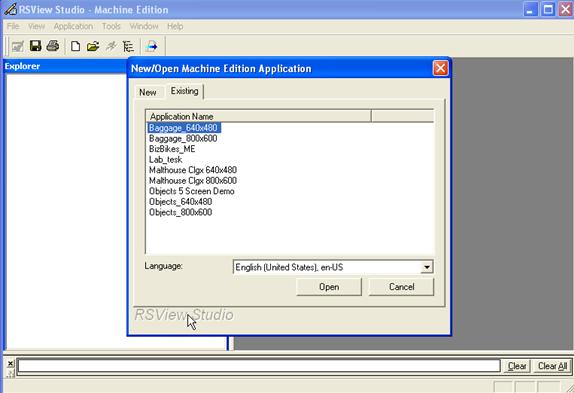Click the Clear All button
574x393 pixels.
pos(552,366)
